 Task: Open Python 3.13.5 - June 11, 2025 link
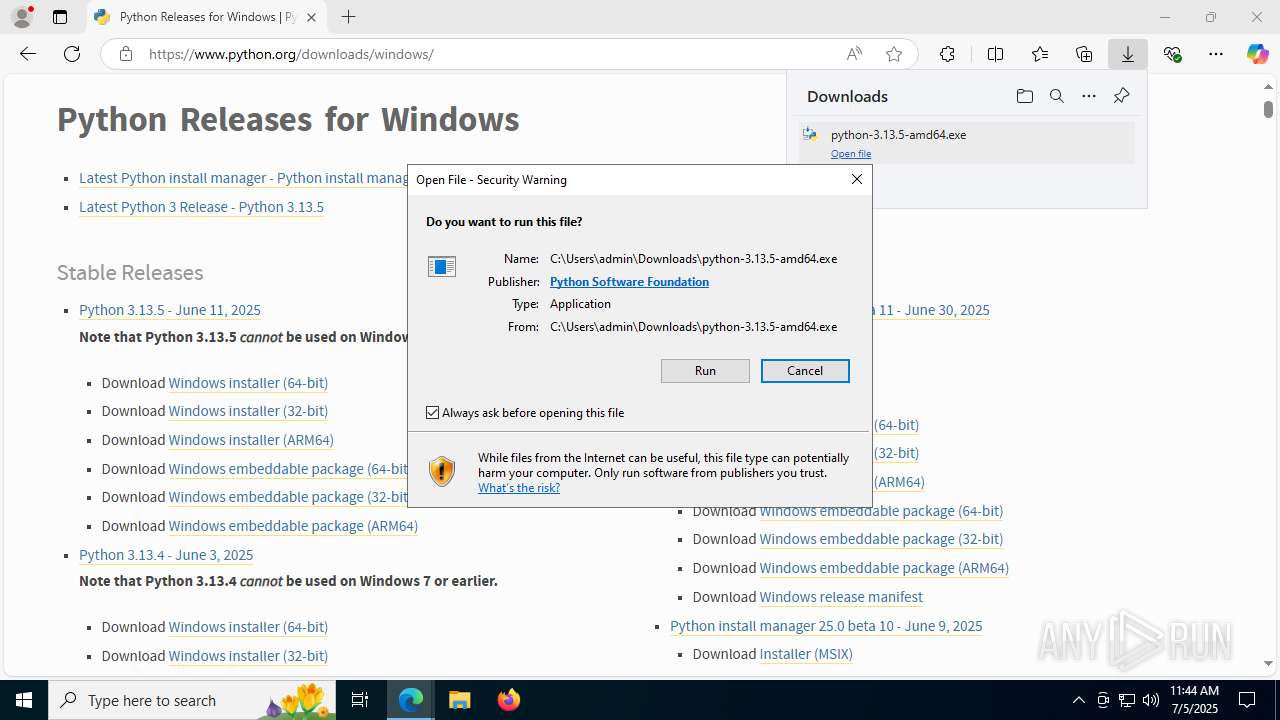coord(170,310)
